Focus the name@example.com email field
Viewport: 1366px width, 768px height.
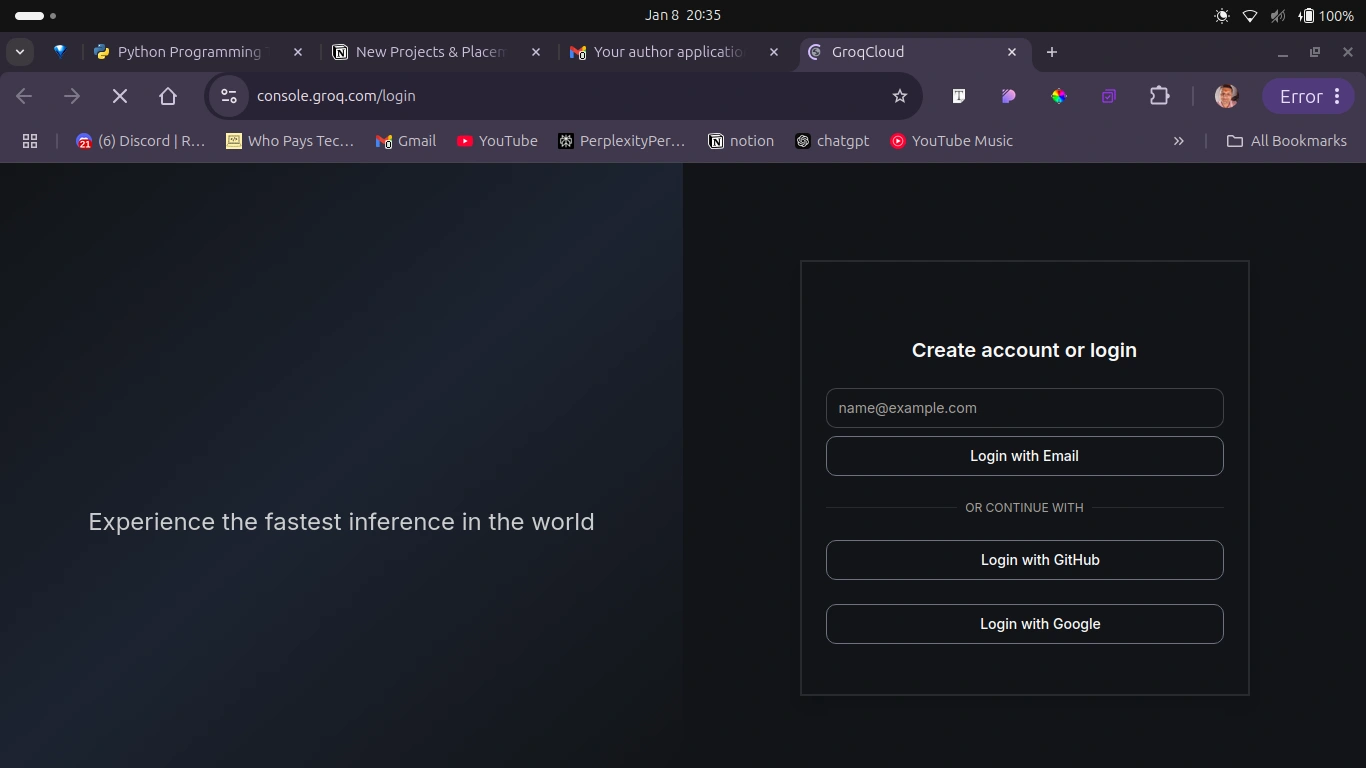pos(1024,408)
